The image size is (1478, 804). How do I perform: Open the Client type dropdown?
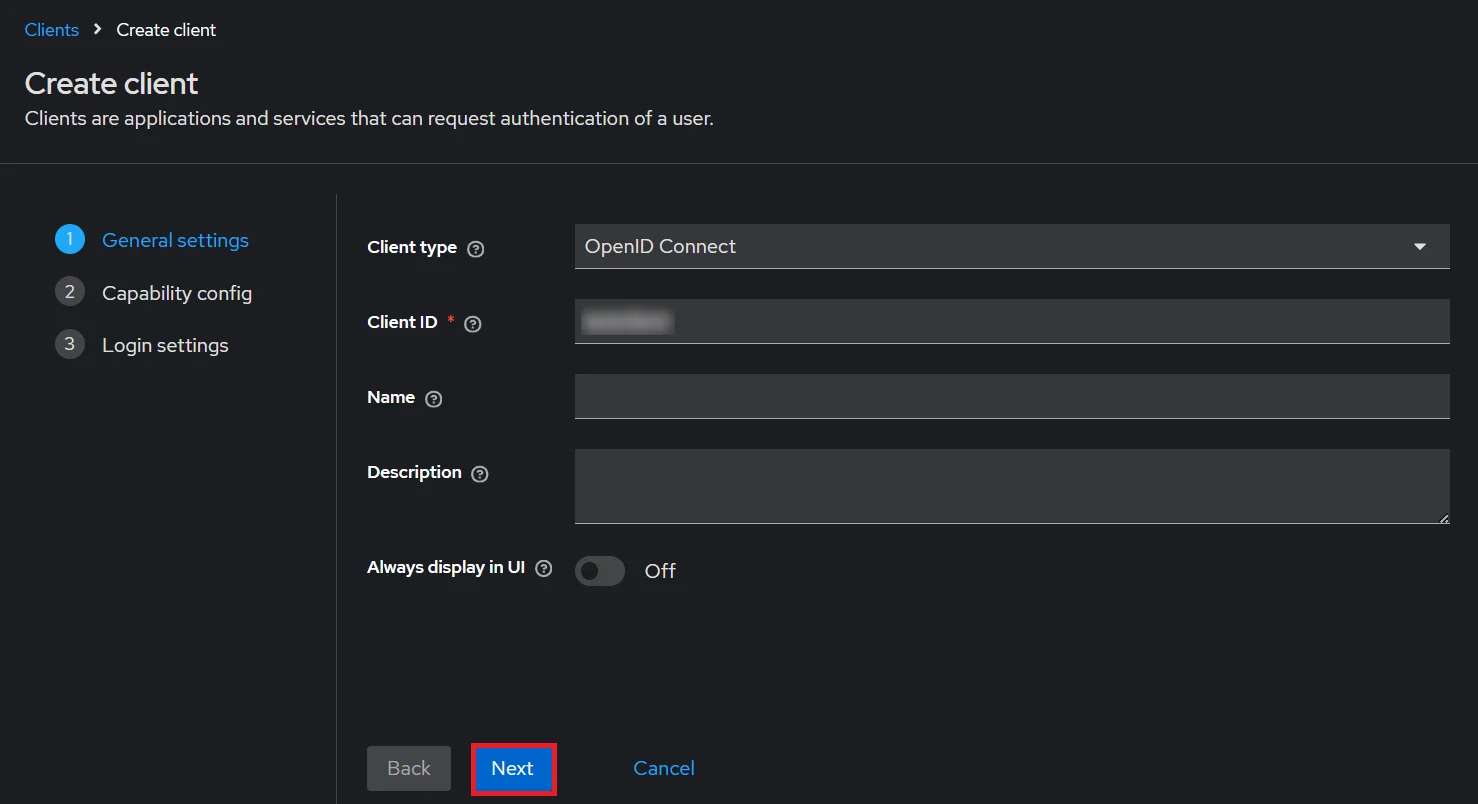1012,246
